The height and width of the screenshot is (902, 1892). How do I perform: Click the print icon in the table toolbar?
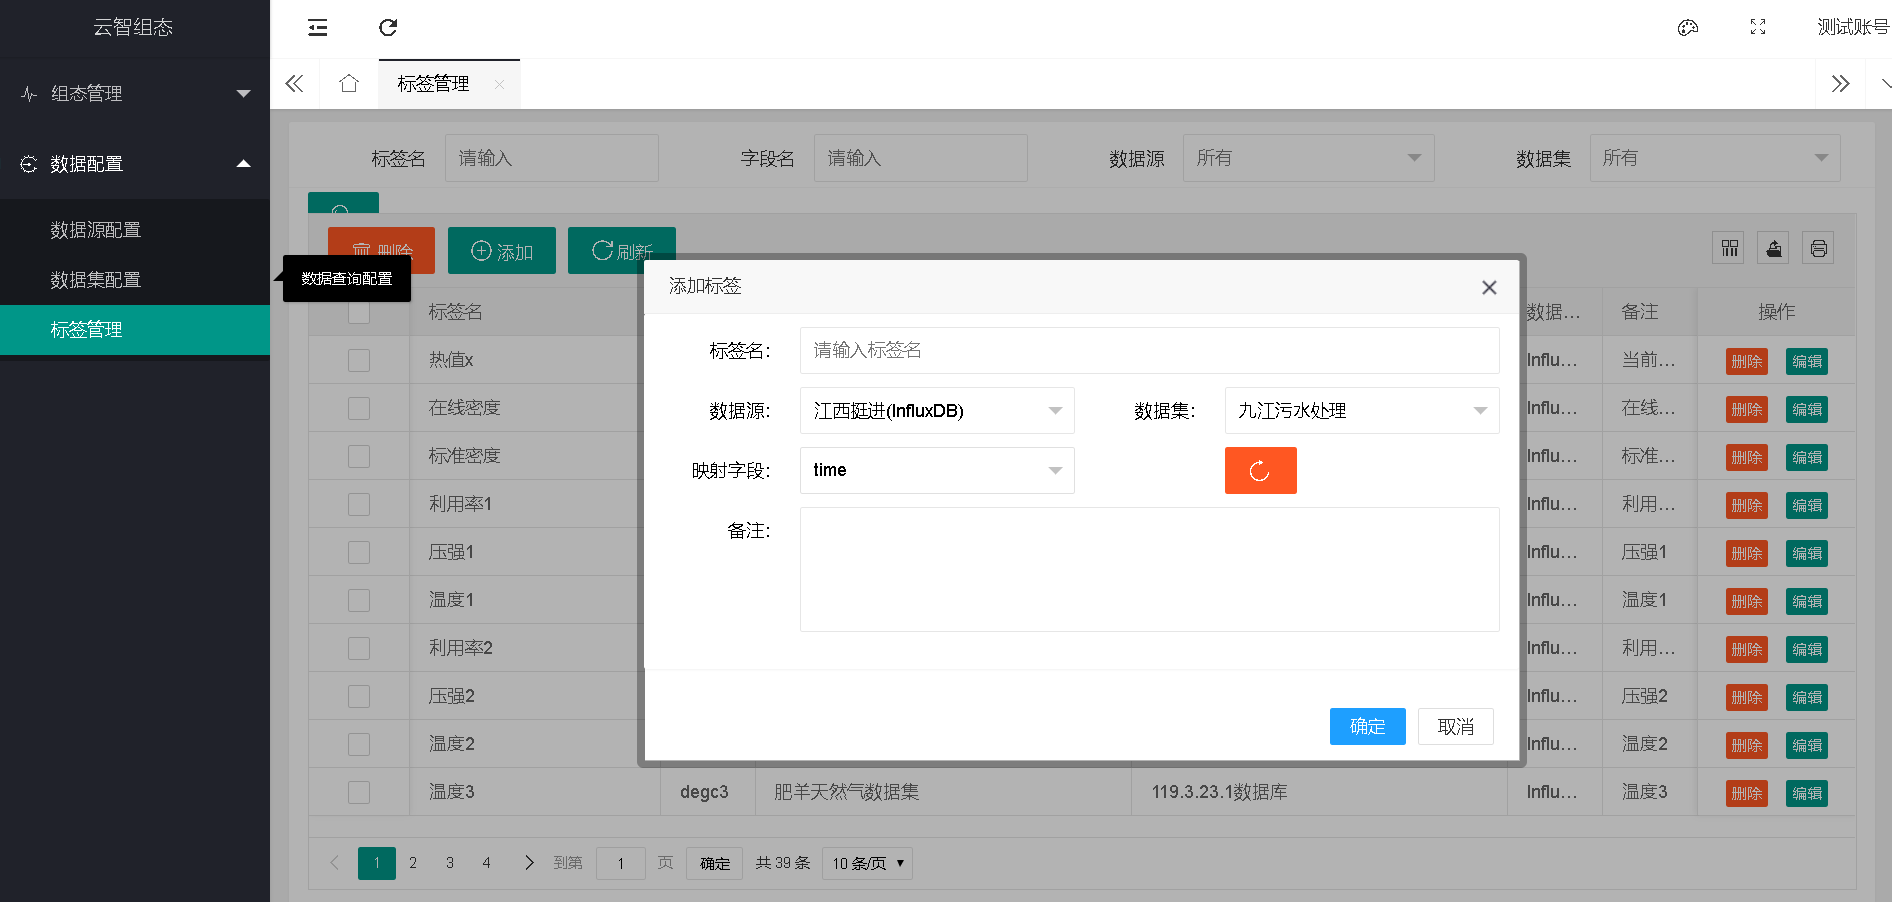[x=1818, y=249]
